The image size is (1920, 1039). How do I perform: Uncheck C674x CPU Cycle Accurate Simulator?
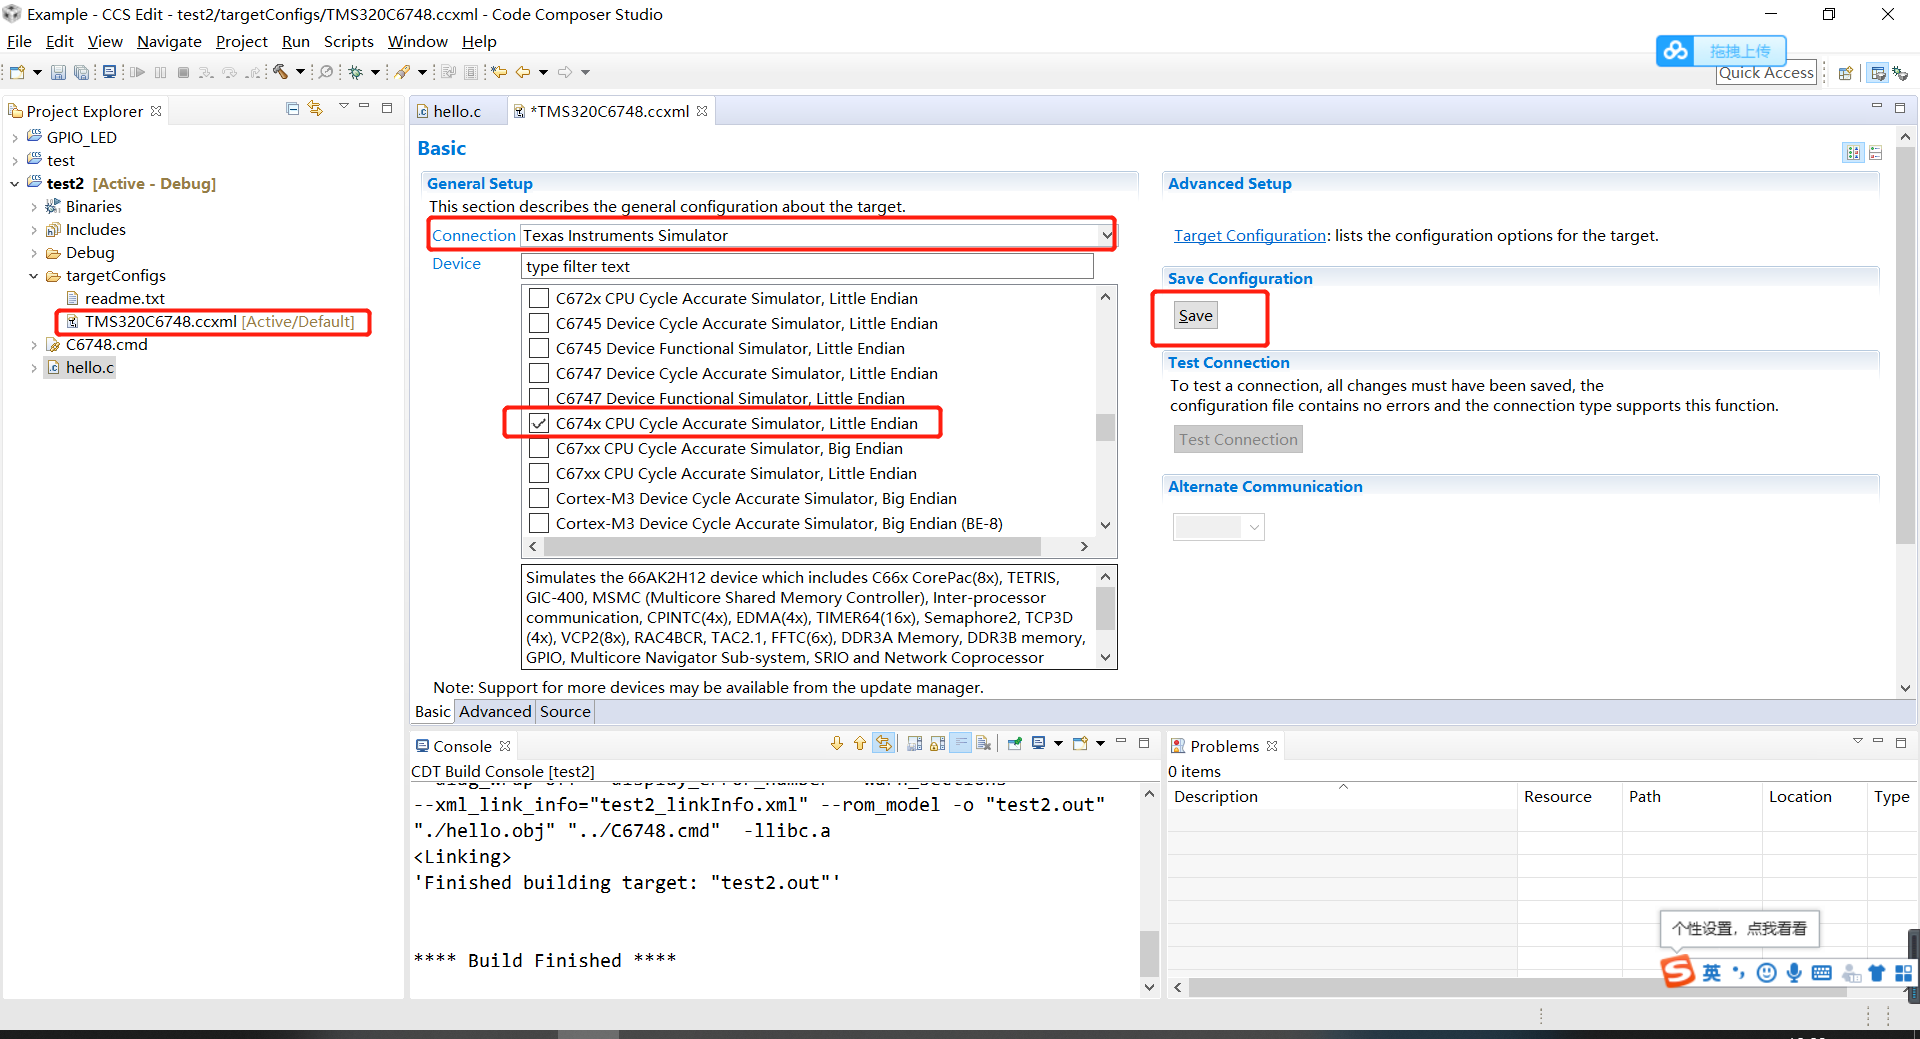click(539, 423)
